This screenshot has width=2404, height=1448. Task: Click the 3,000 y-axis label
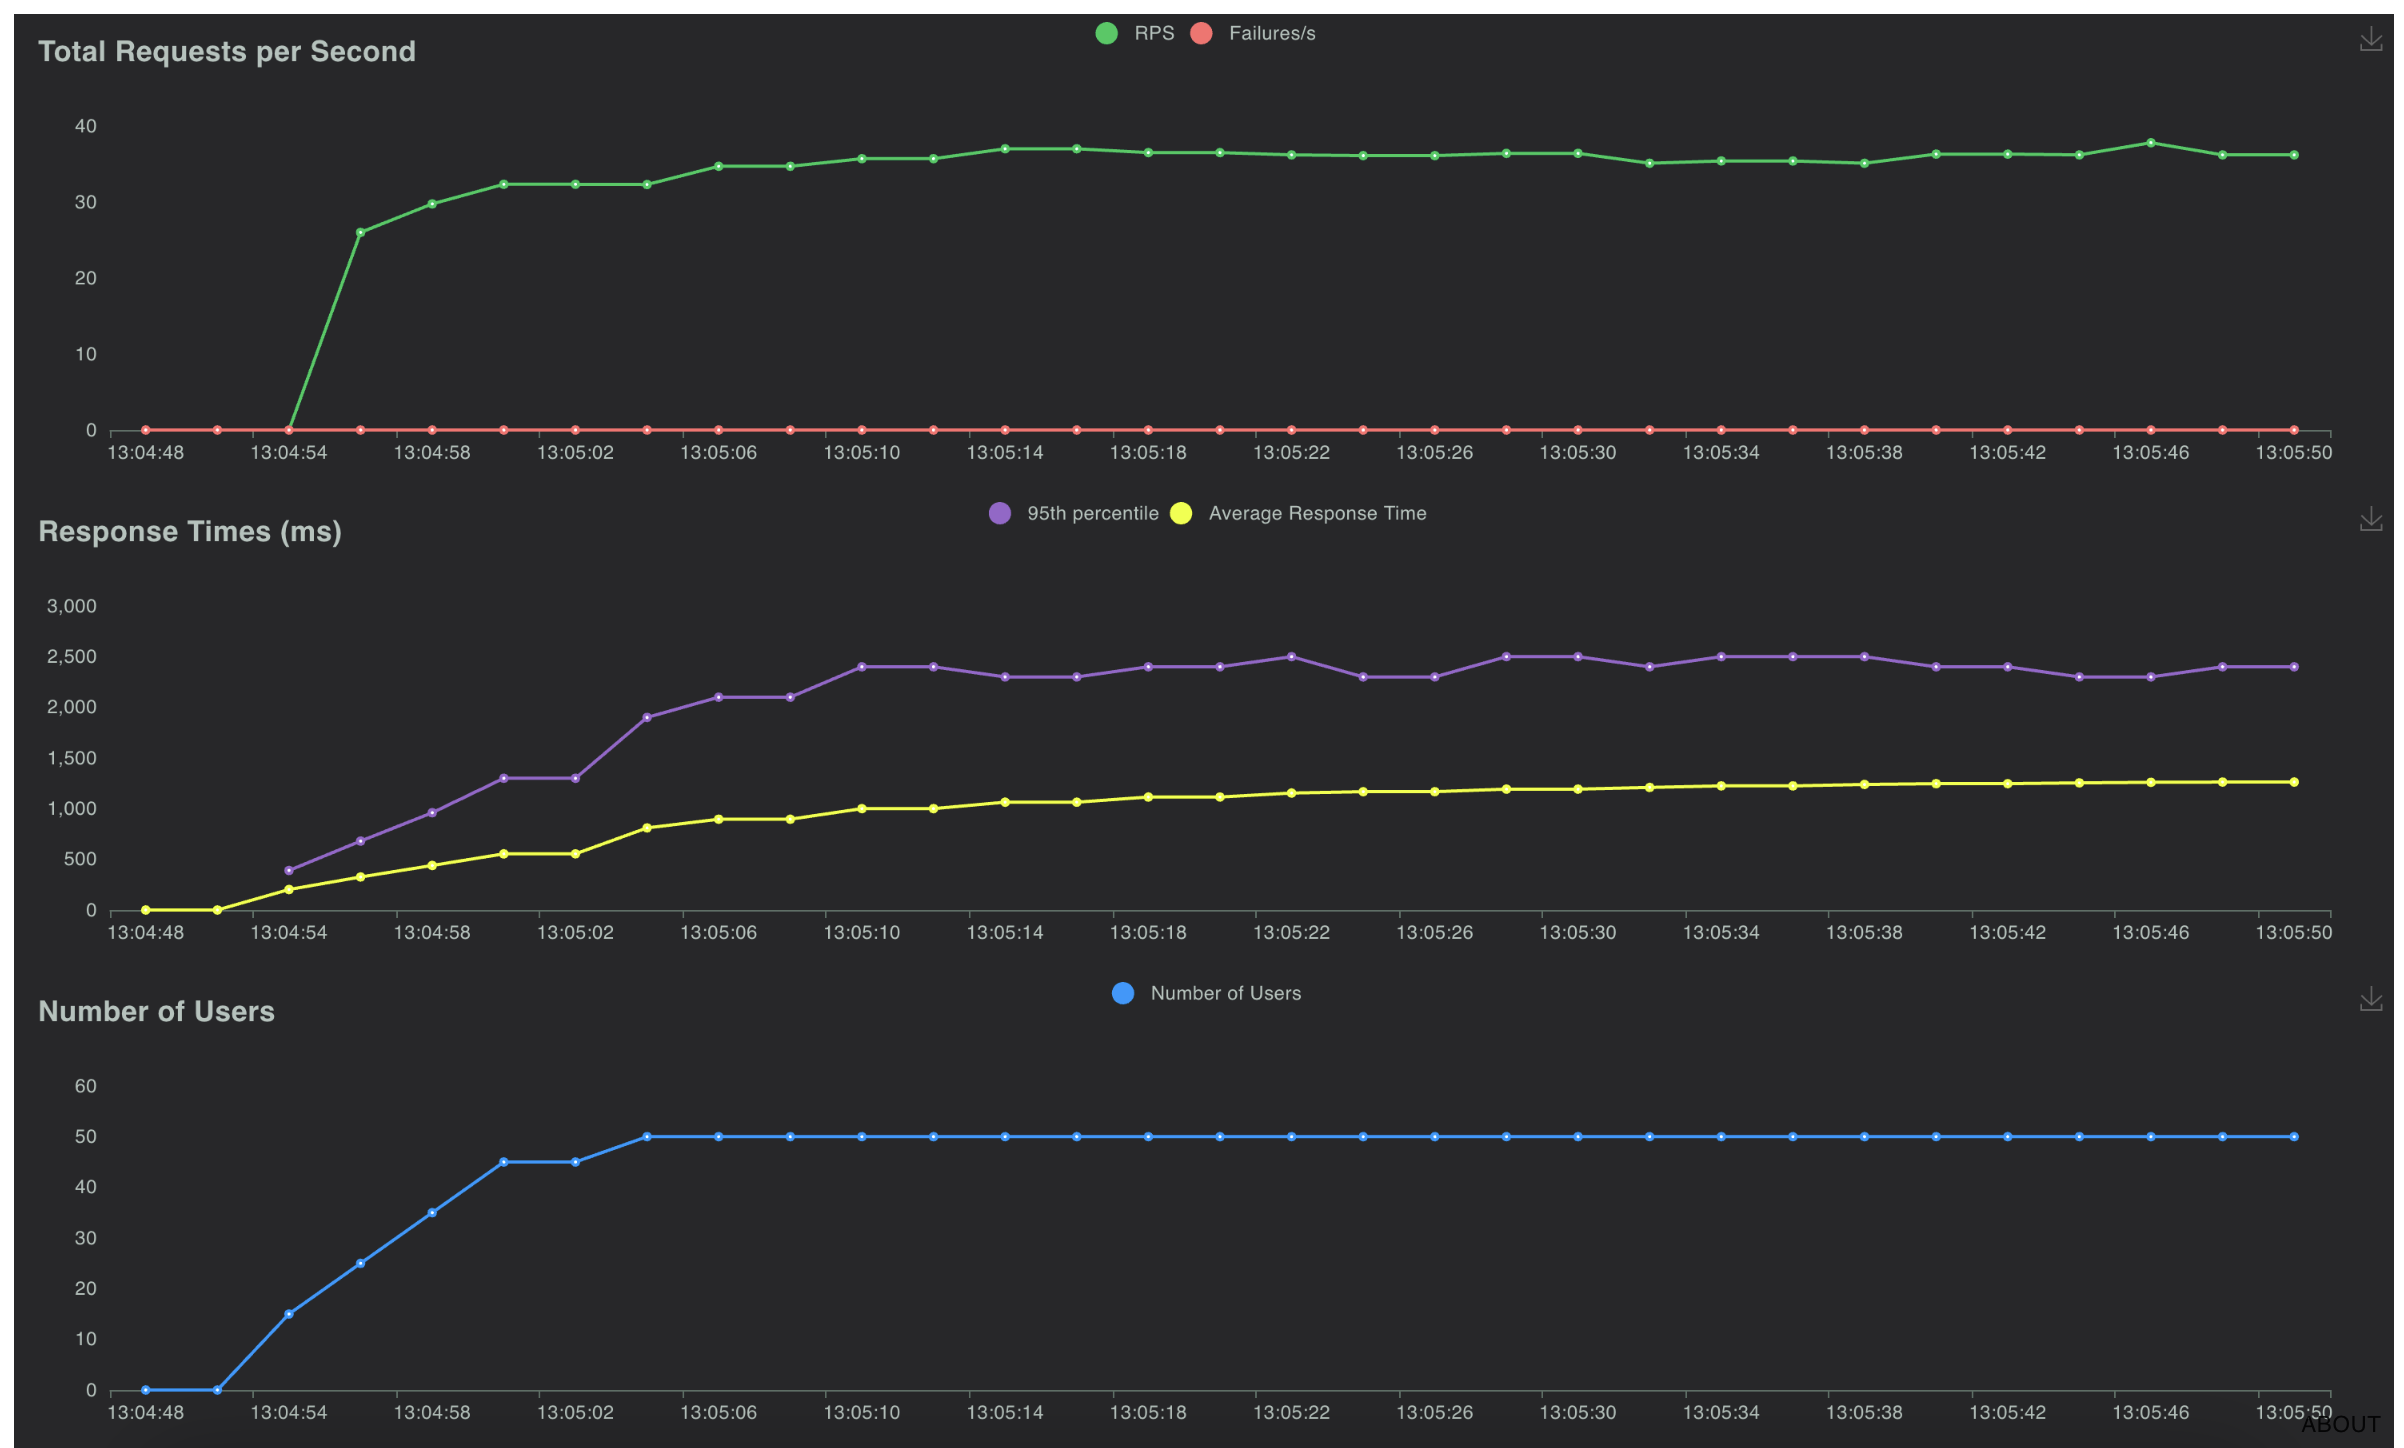[72, 606]
